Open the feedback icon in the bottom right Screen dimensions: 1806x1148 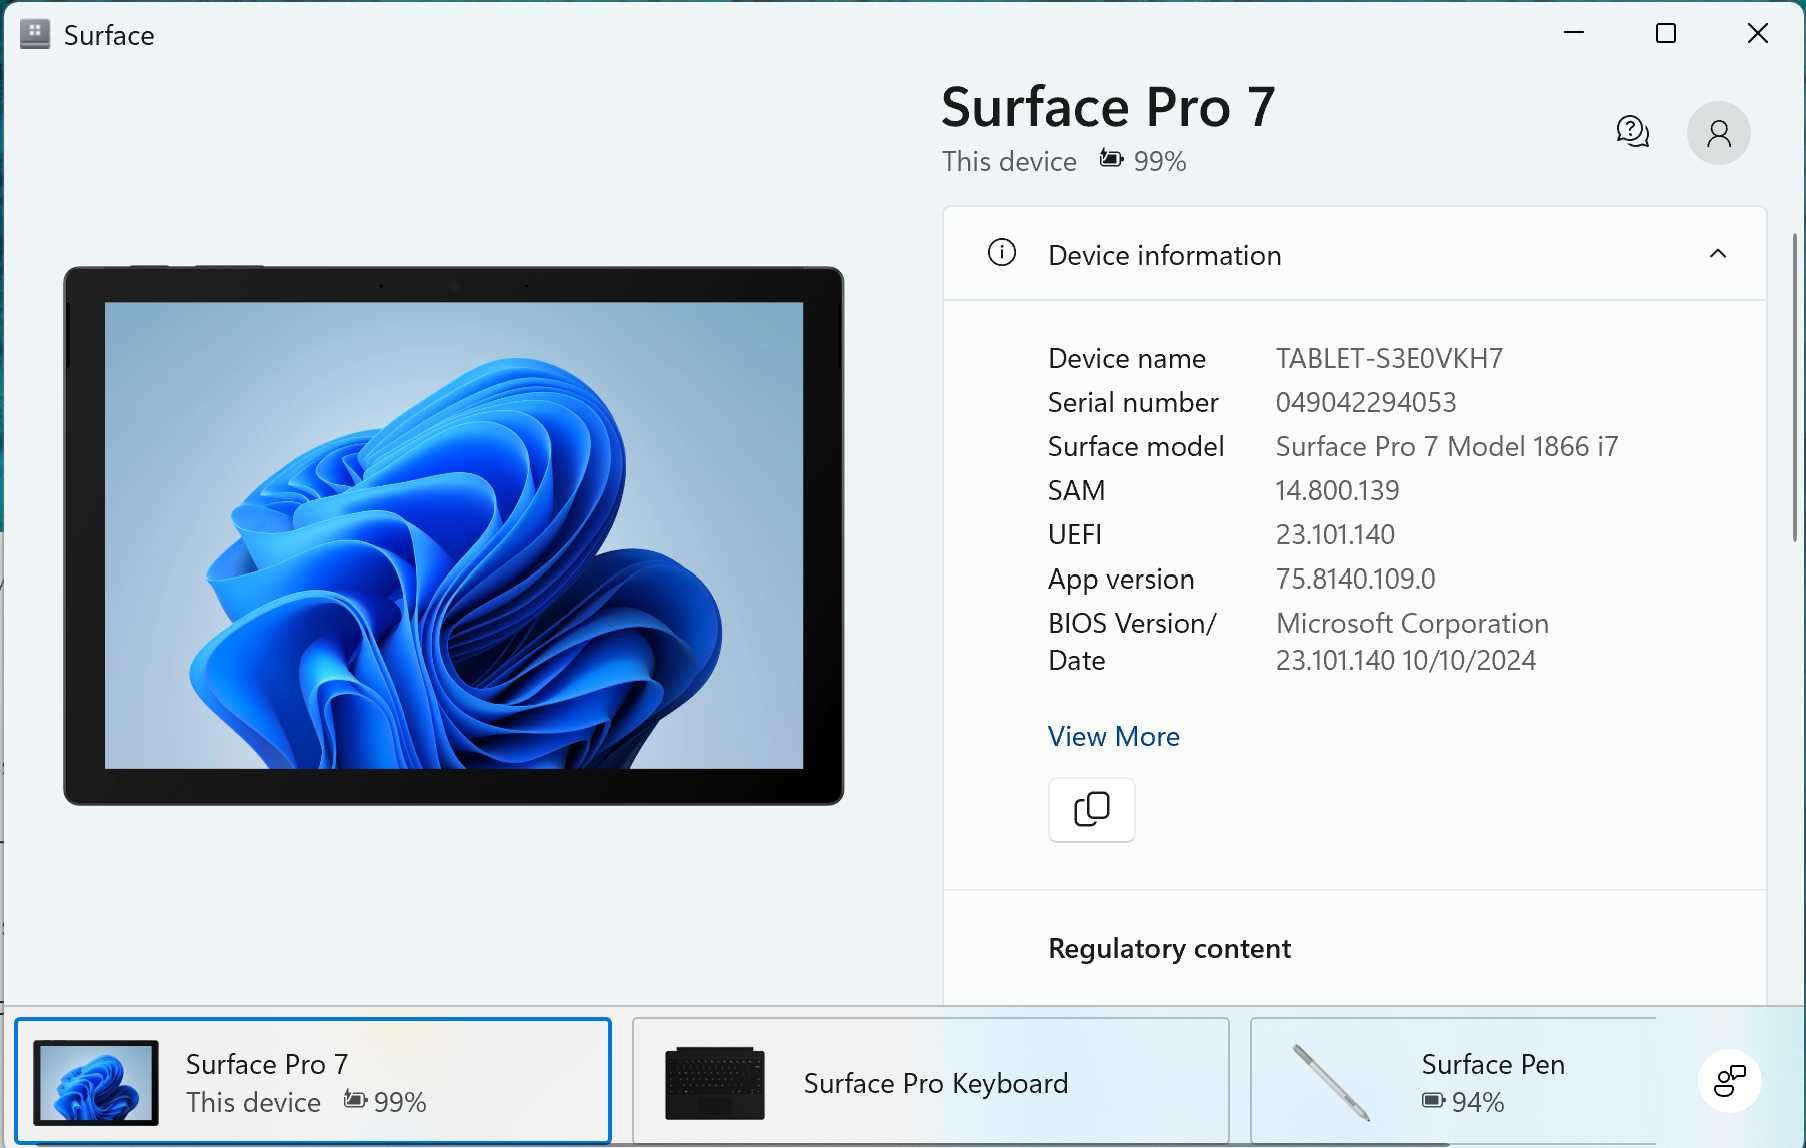(x=1729, y=1081)
